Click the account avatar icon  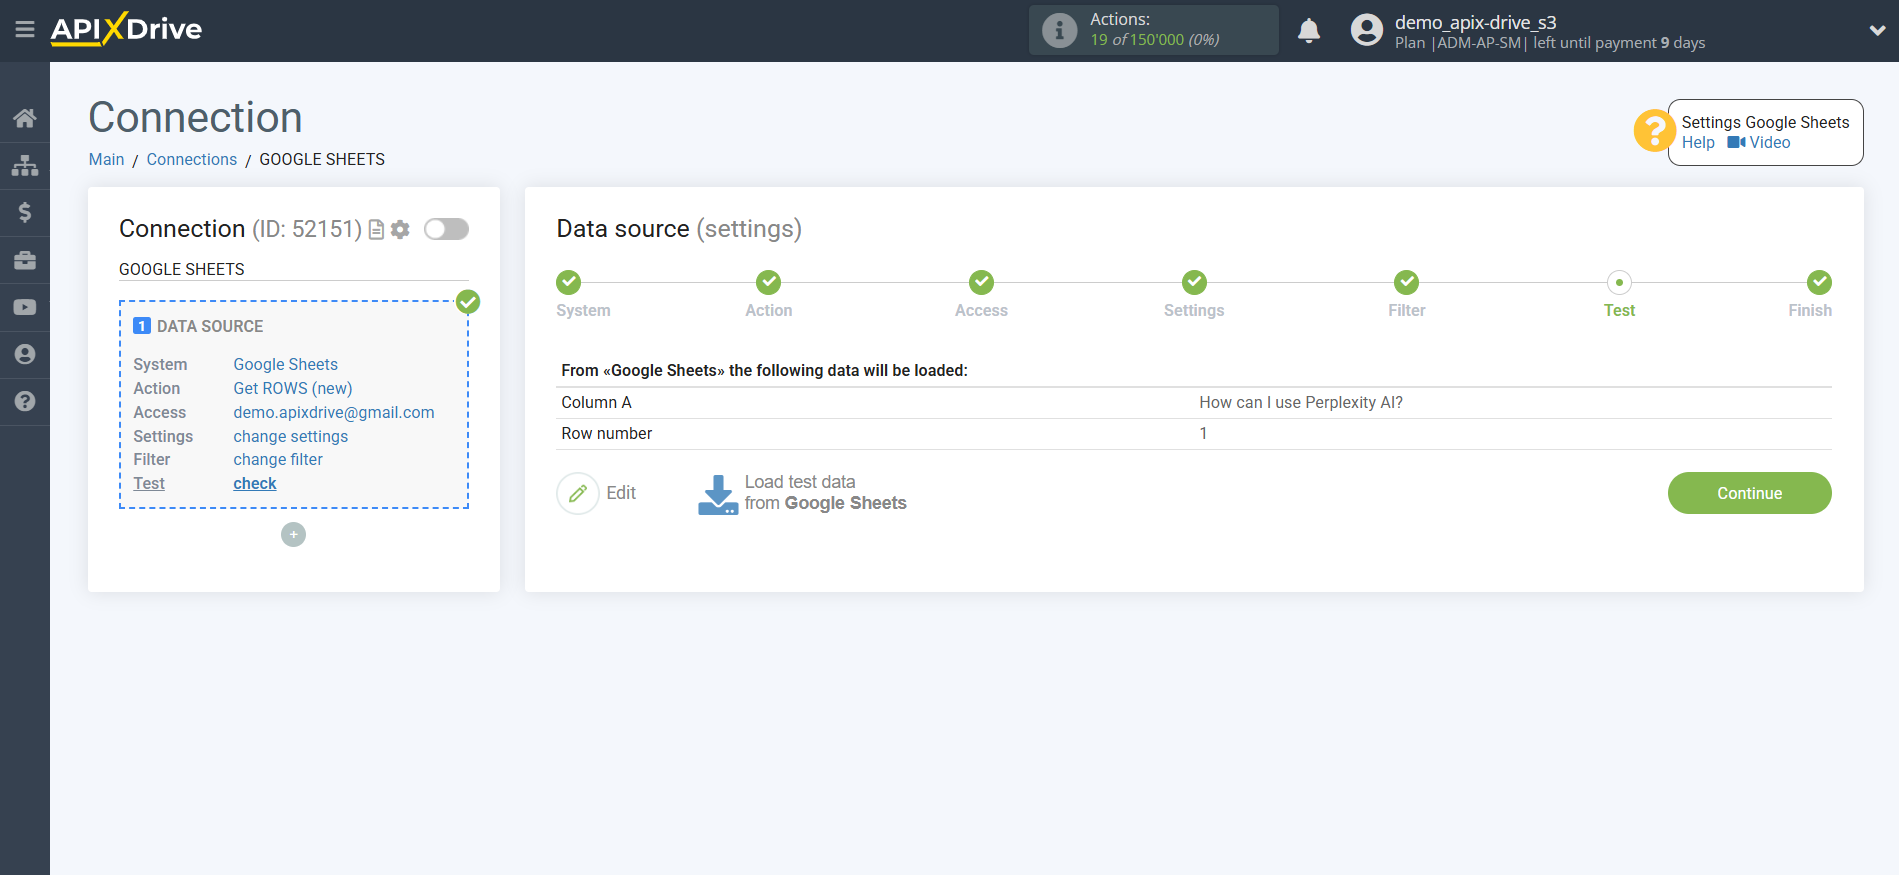[x=1366, y=30]
